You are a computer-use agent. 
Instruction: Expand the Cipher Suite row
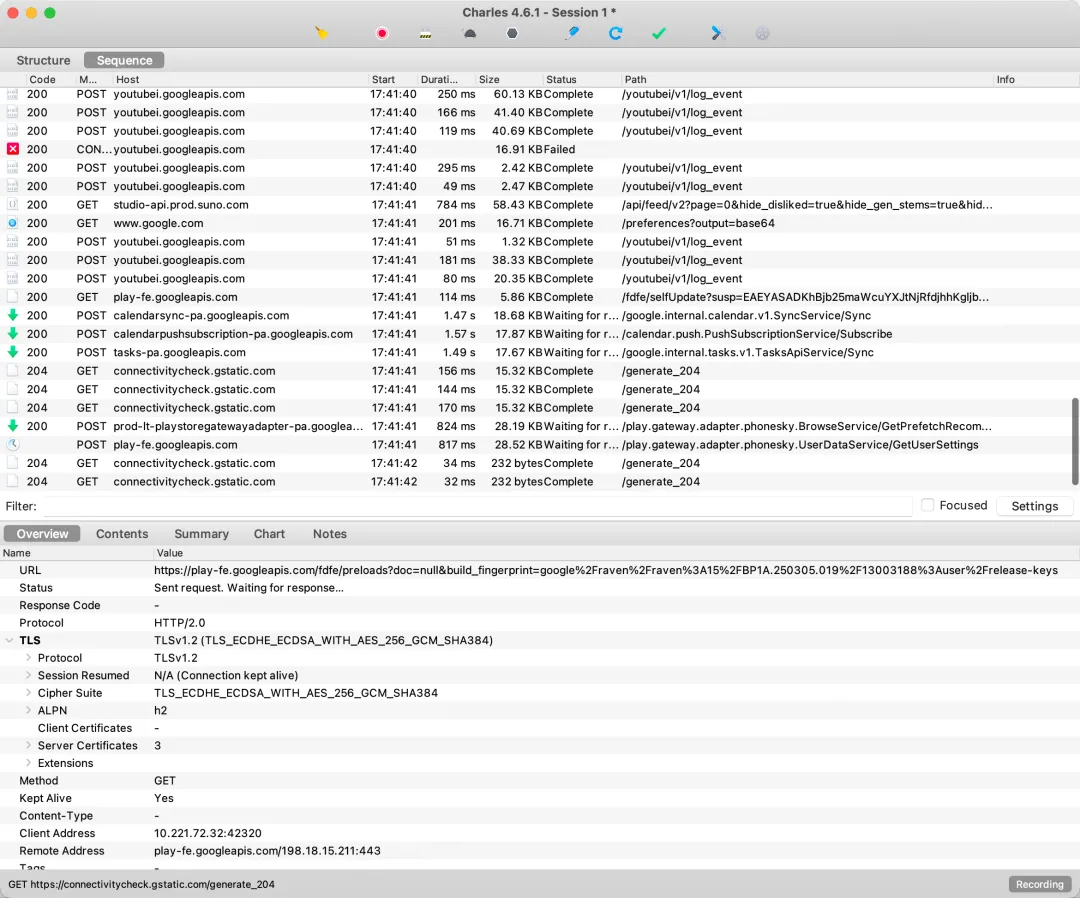(x=28, y=693)
